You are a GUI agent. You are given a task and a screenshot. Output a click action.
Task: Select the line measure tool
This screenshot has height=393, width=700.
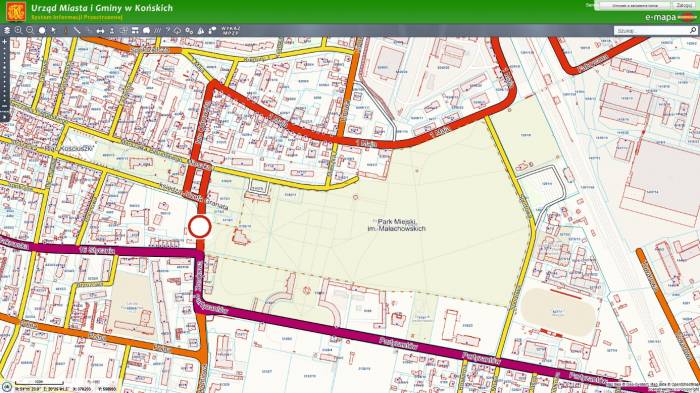pos(77,30)
